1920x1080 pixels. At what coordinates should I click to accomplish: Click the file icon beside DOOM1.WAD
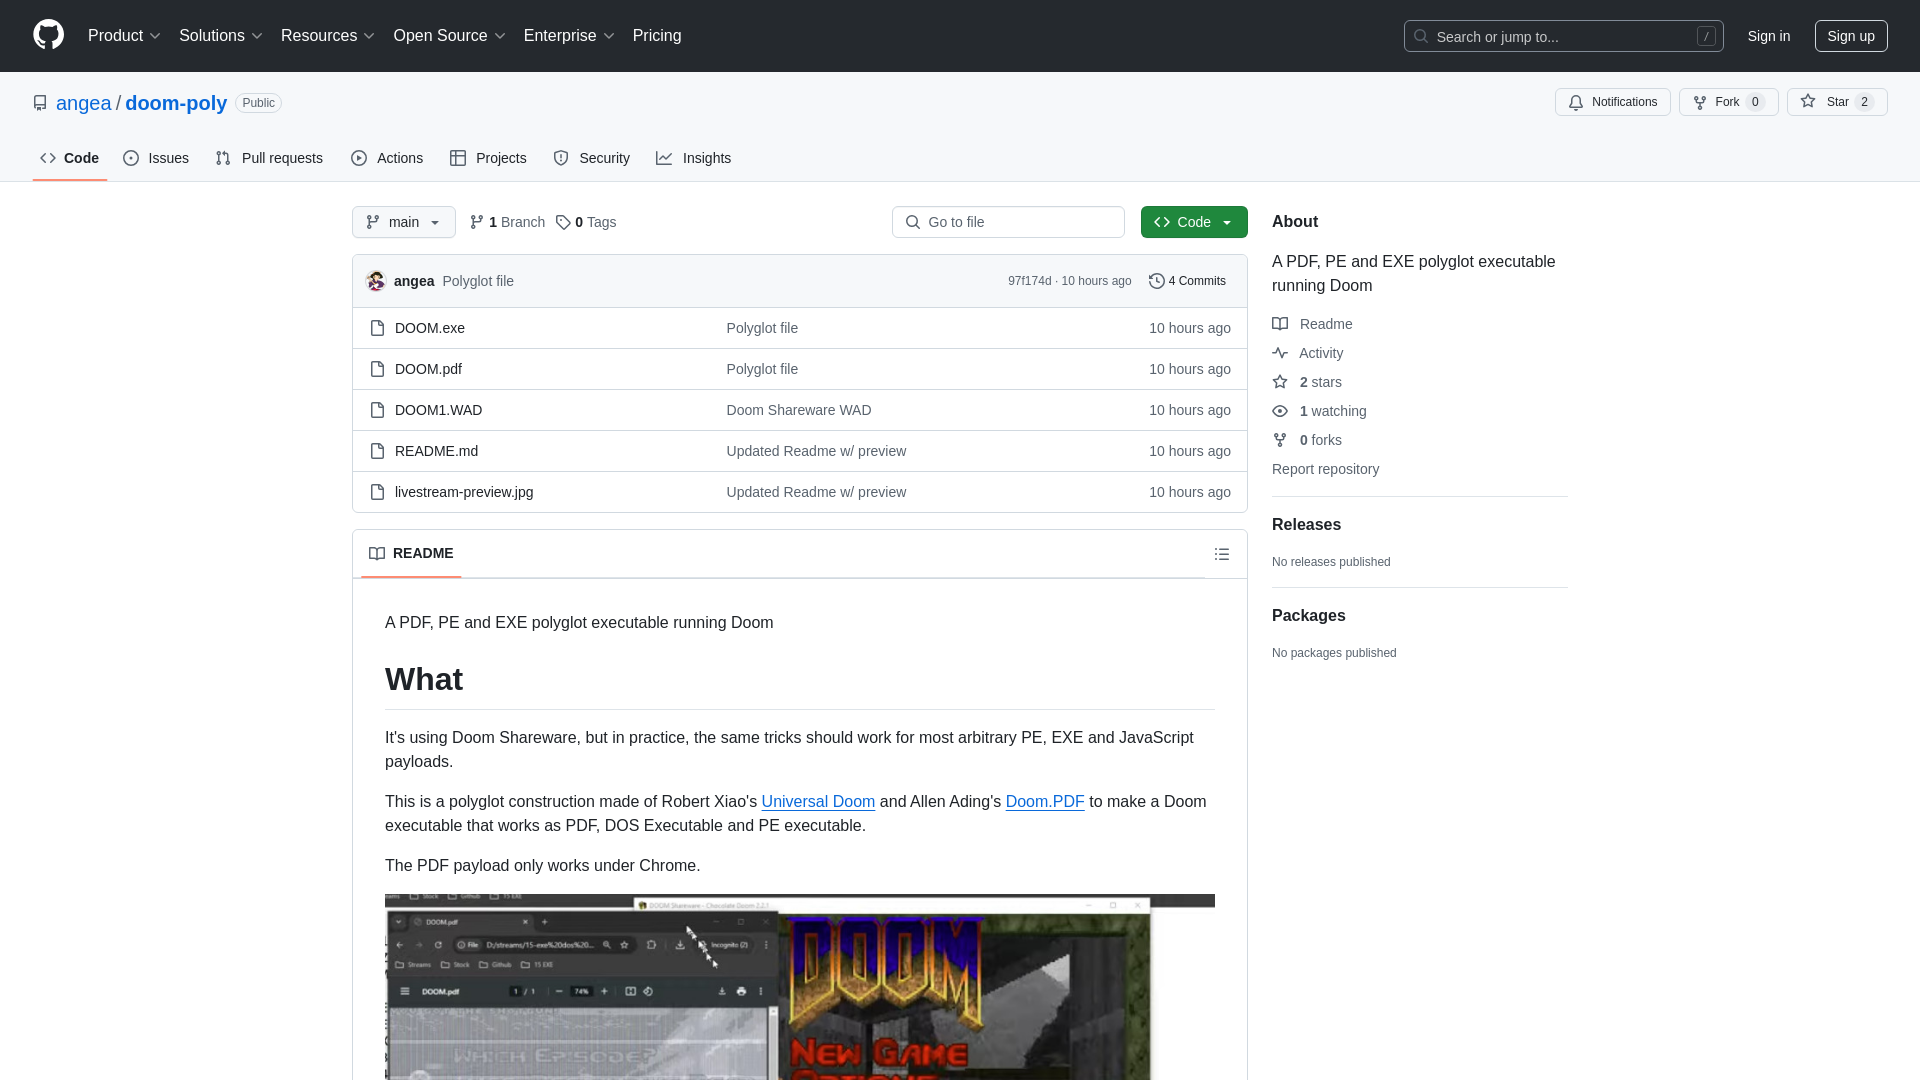point(377,410)
